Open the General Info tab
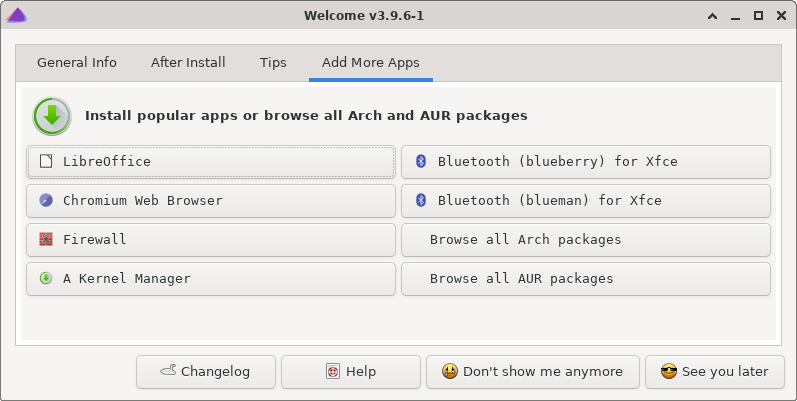Image resolution: width=797 pixels, height=401 pixels. [77, 63]
